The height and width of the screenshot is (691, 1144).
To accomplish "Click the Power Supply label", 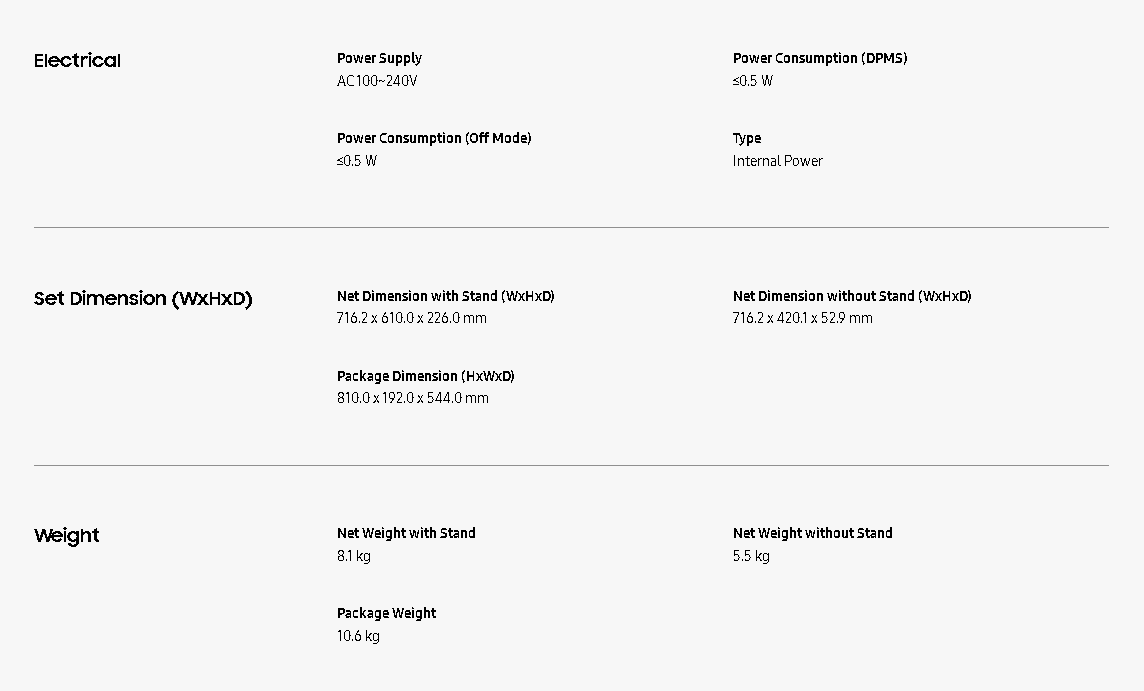I will coord(379,58).
